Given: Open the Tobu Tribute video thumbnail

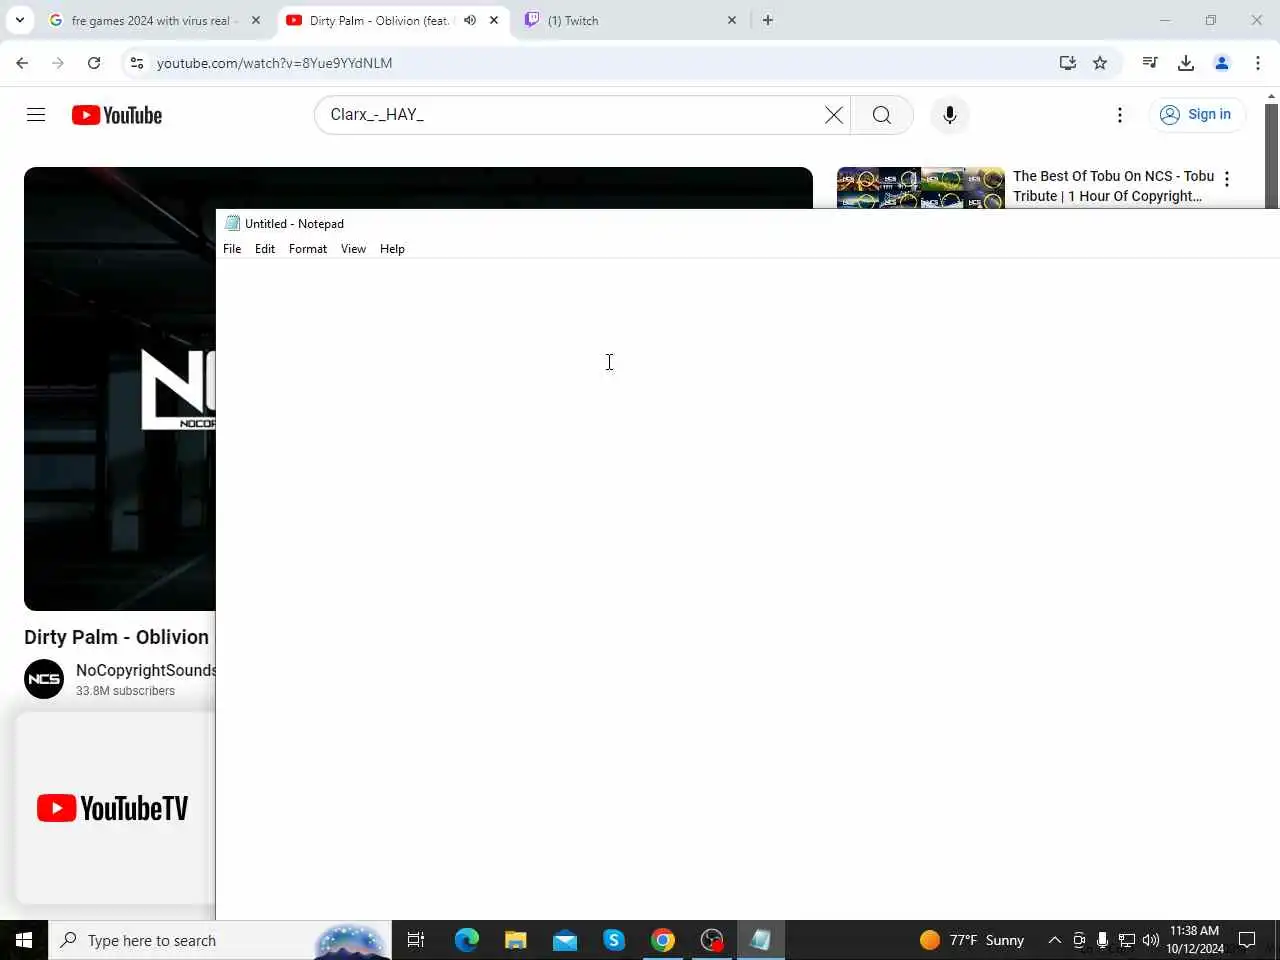Looking at the screenshot, I should tap(921, 188).
